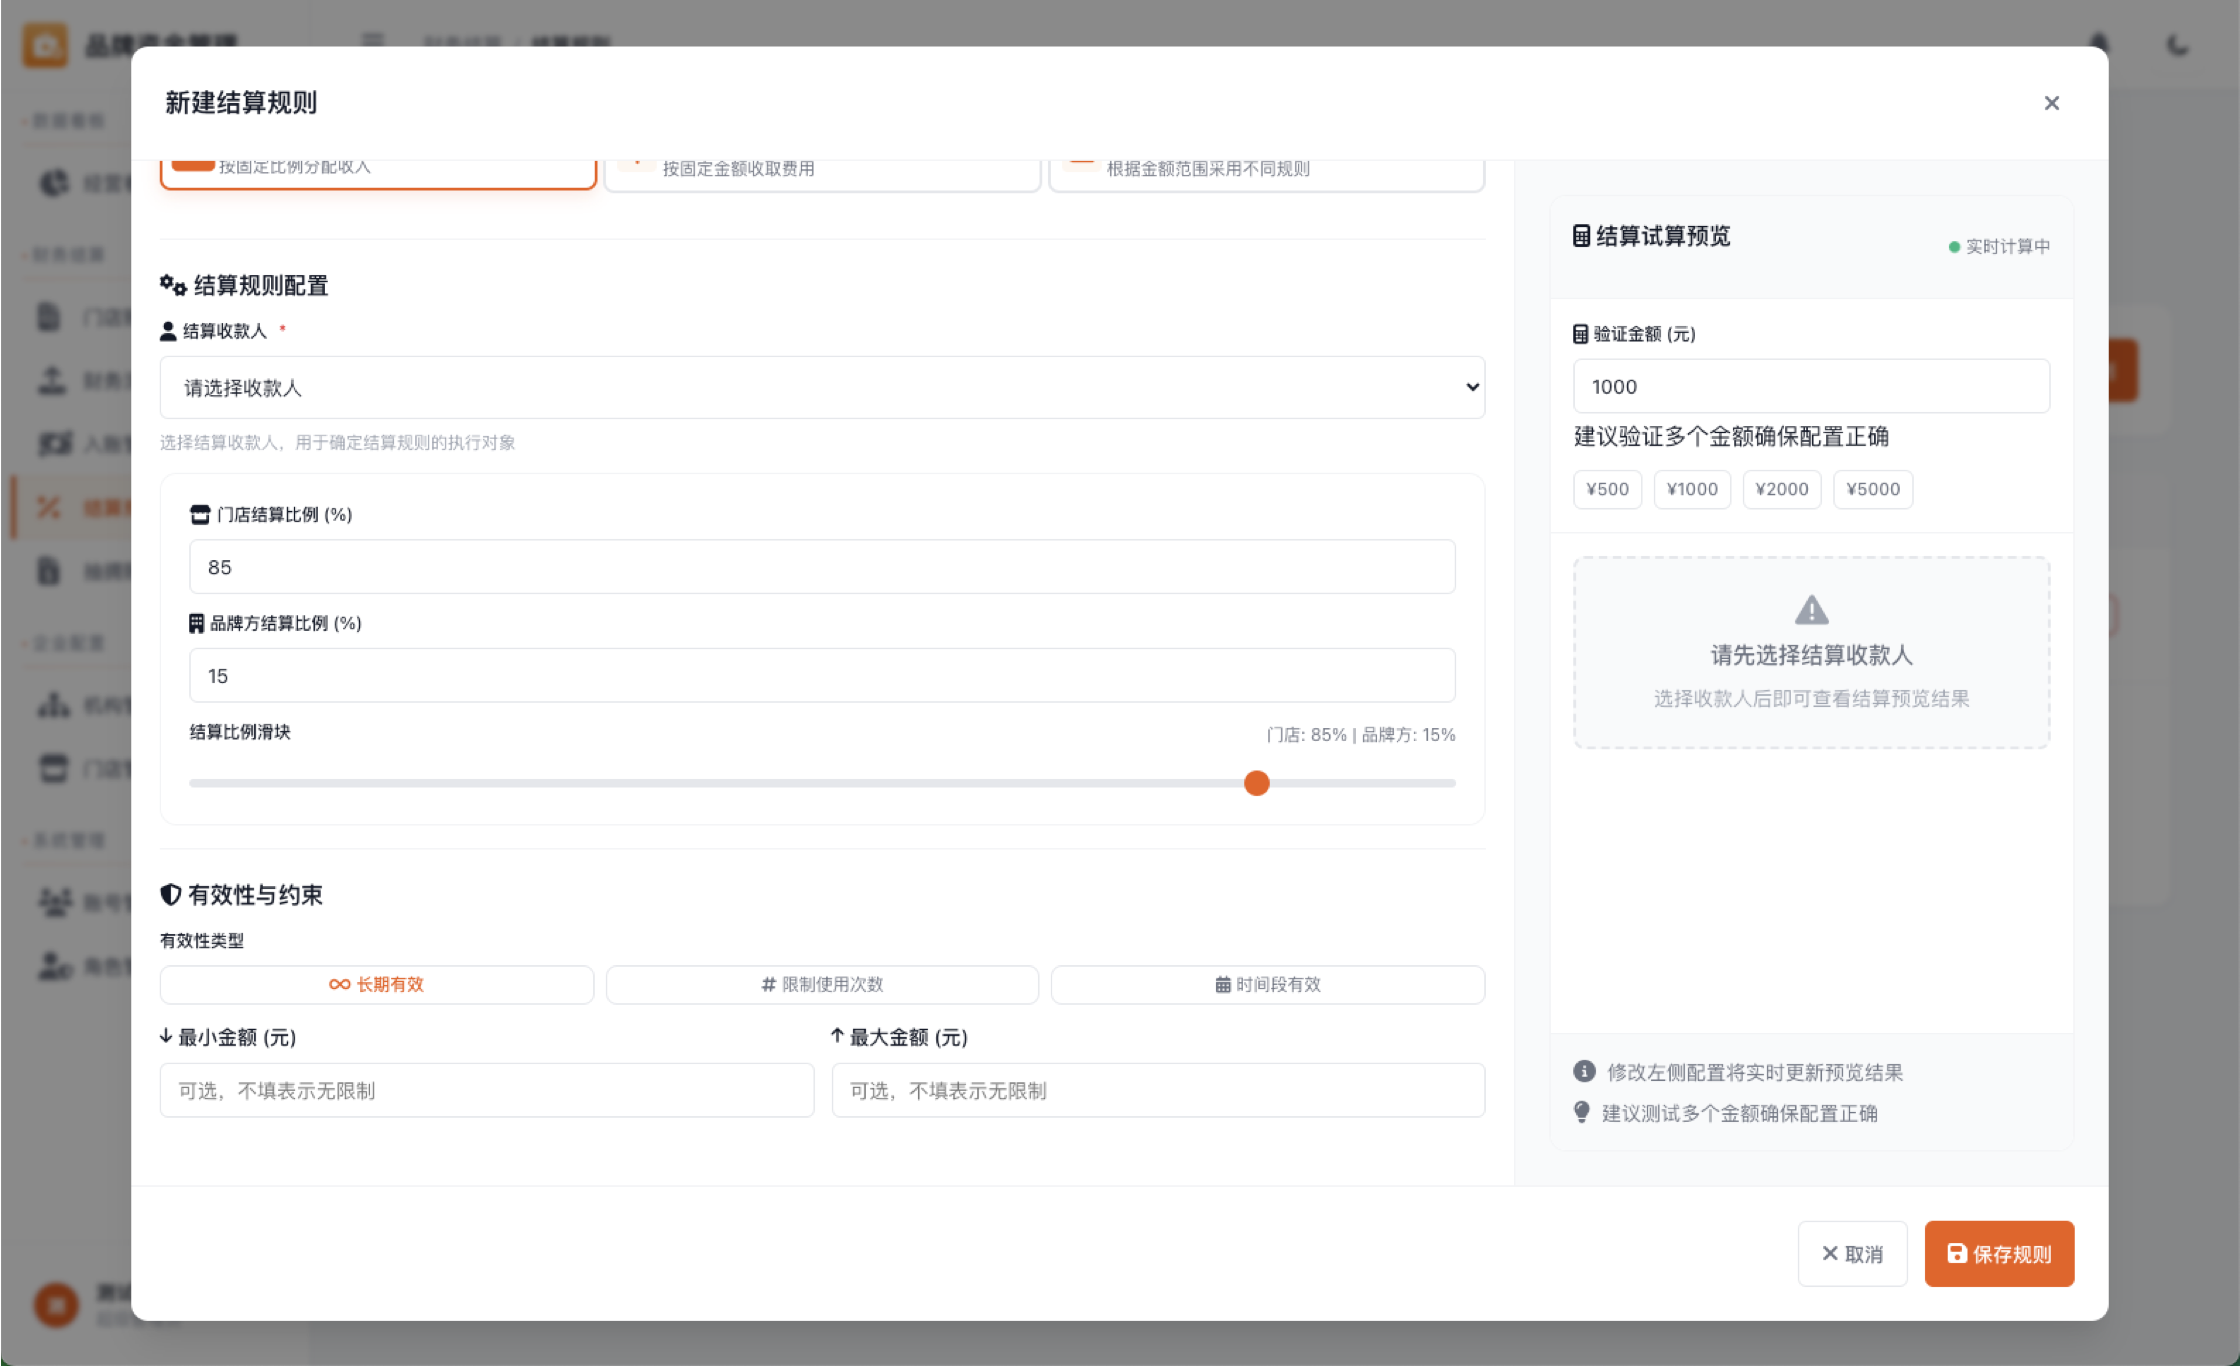Viewport: 2240px width, 1366px height.
Task: Open the 请选择收款人 dropdown
Action: 822,388
